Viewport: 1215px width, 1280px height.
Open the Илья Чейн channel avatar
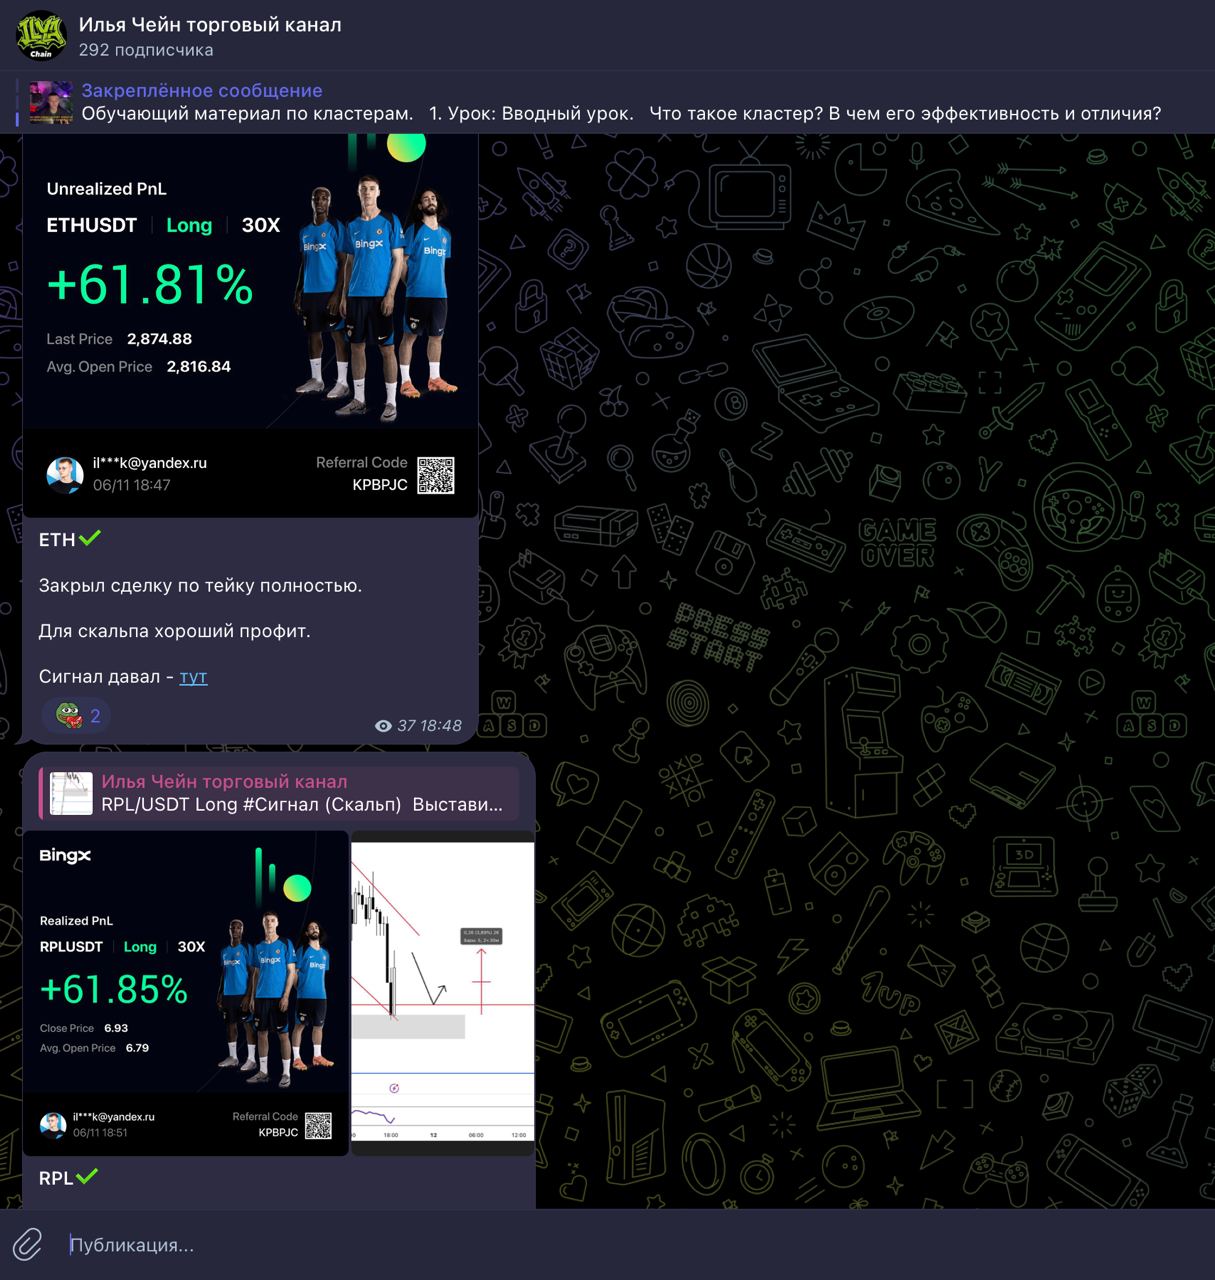[41, 36]
